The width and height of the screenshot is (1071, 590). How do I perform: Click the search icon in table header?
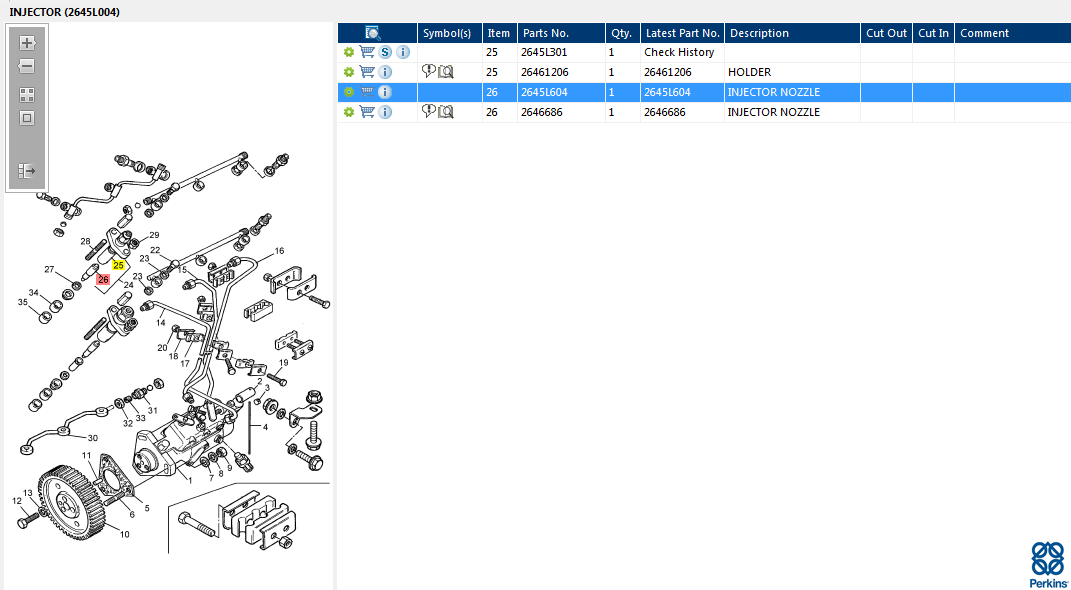(x=373, y=33)
